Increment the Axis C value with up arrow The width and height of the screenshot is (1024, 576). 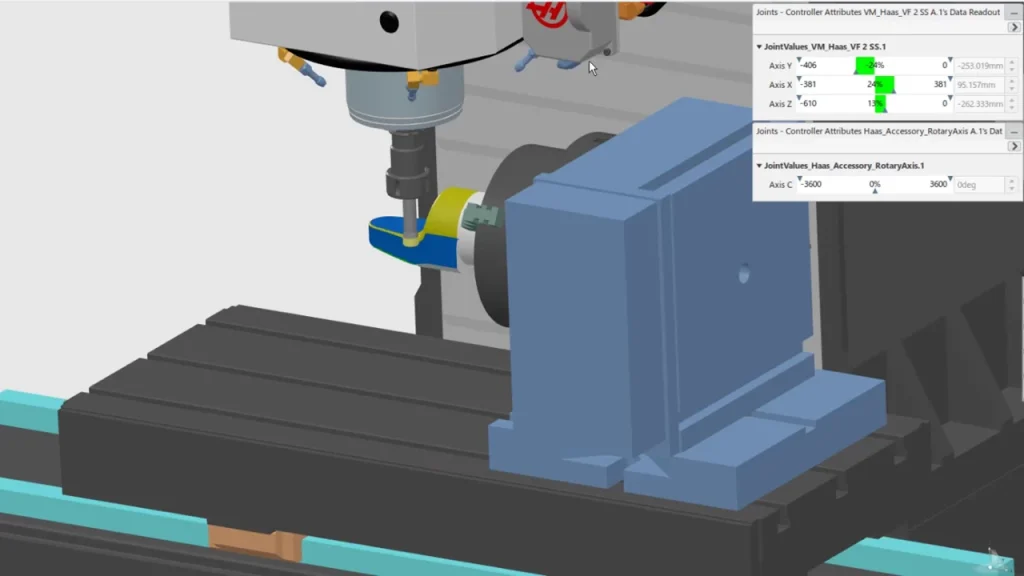coord(1009,181)
